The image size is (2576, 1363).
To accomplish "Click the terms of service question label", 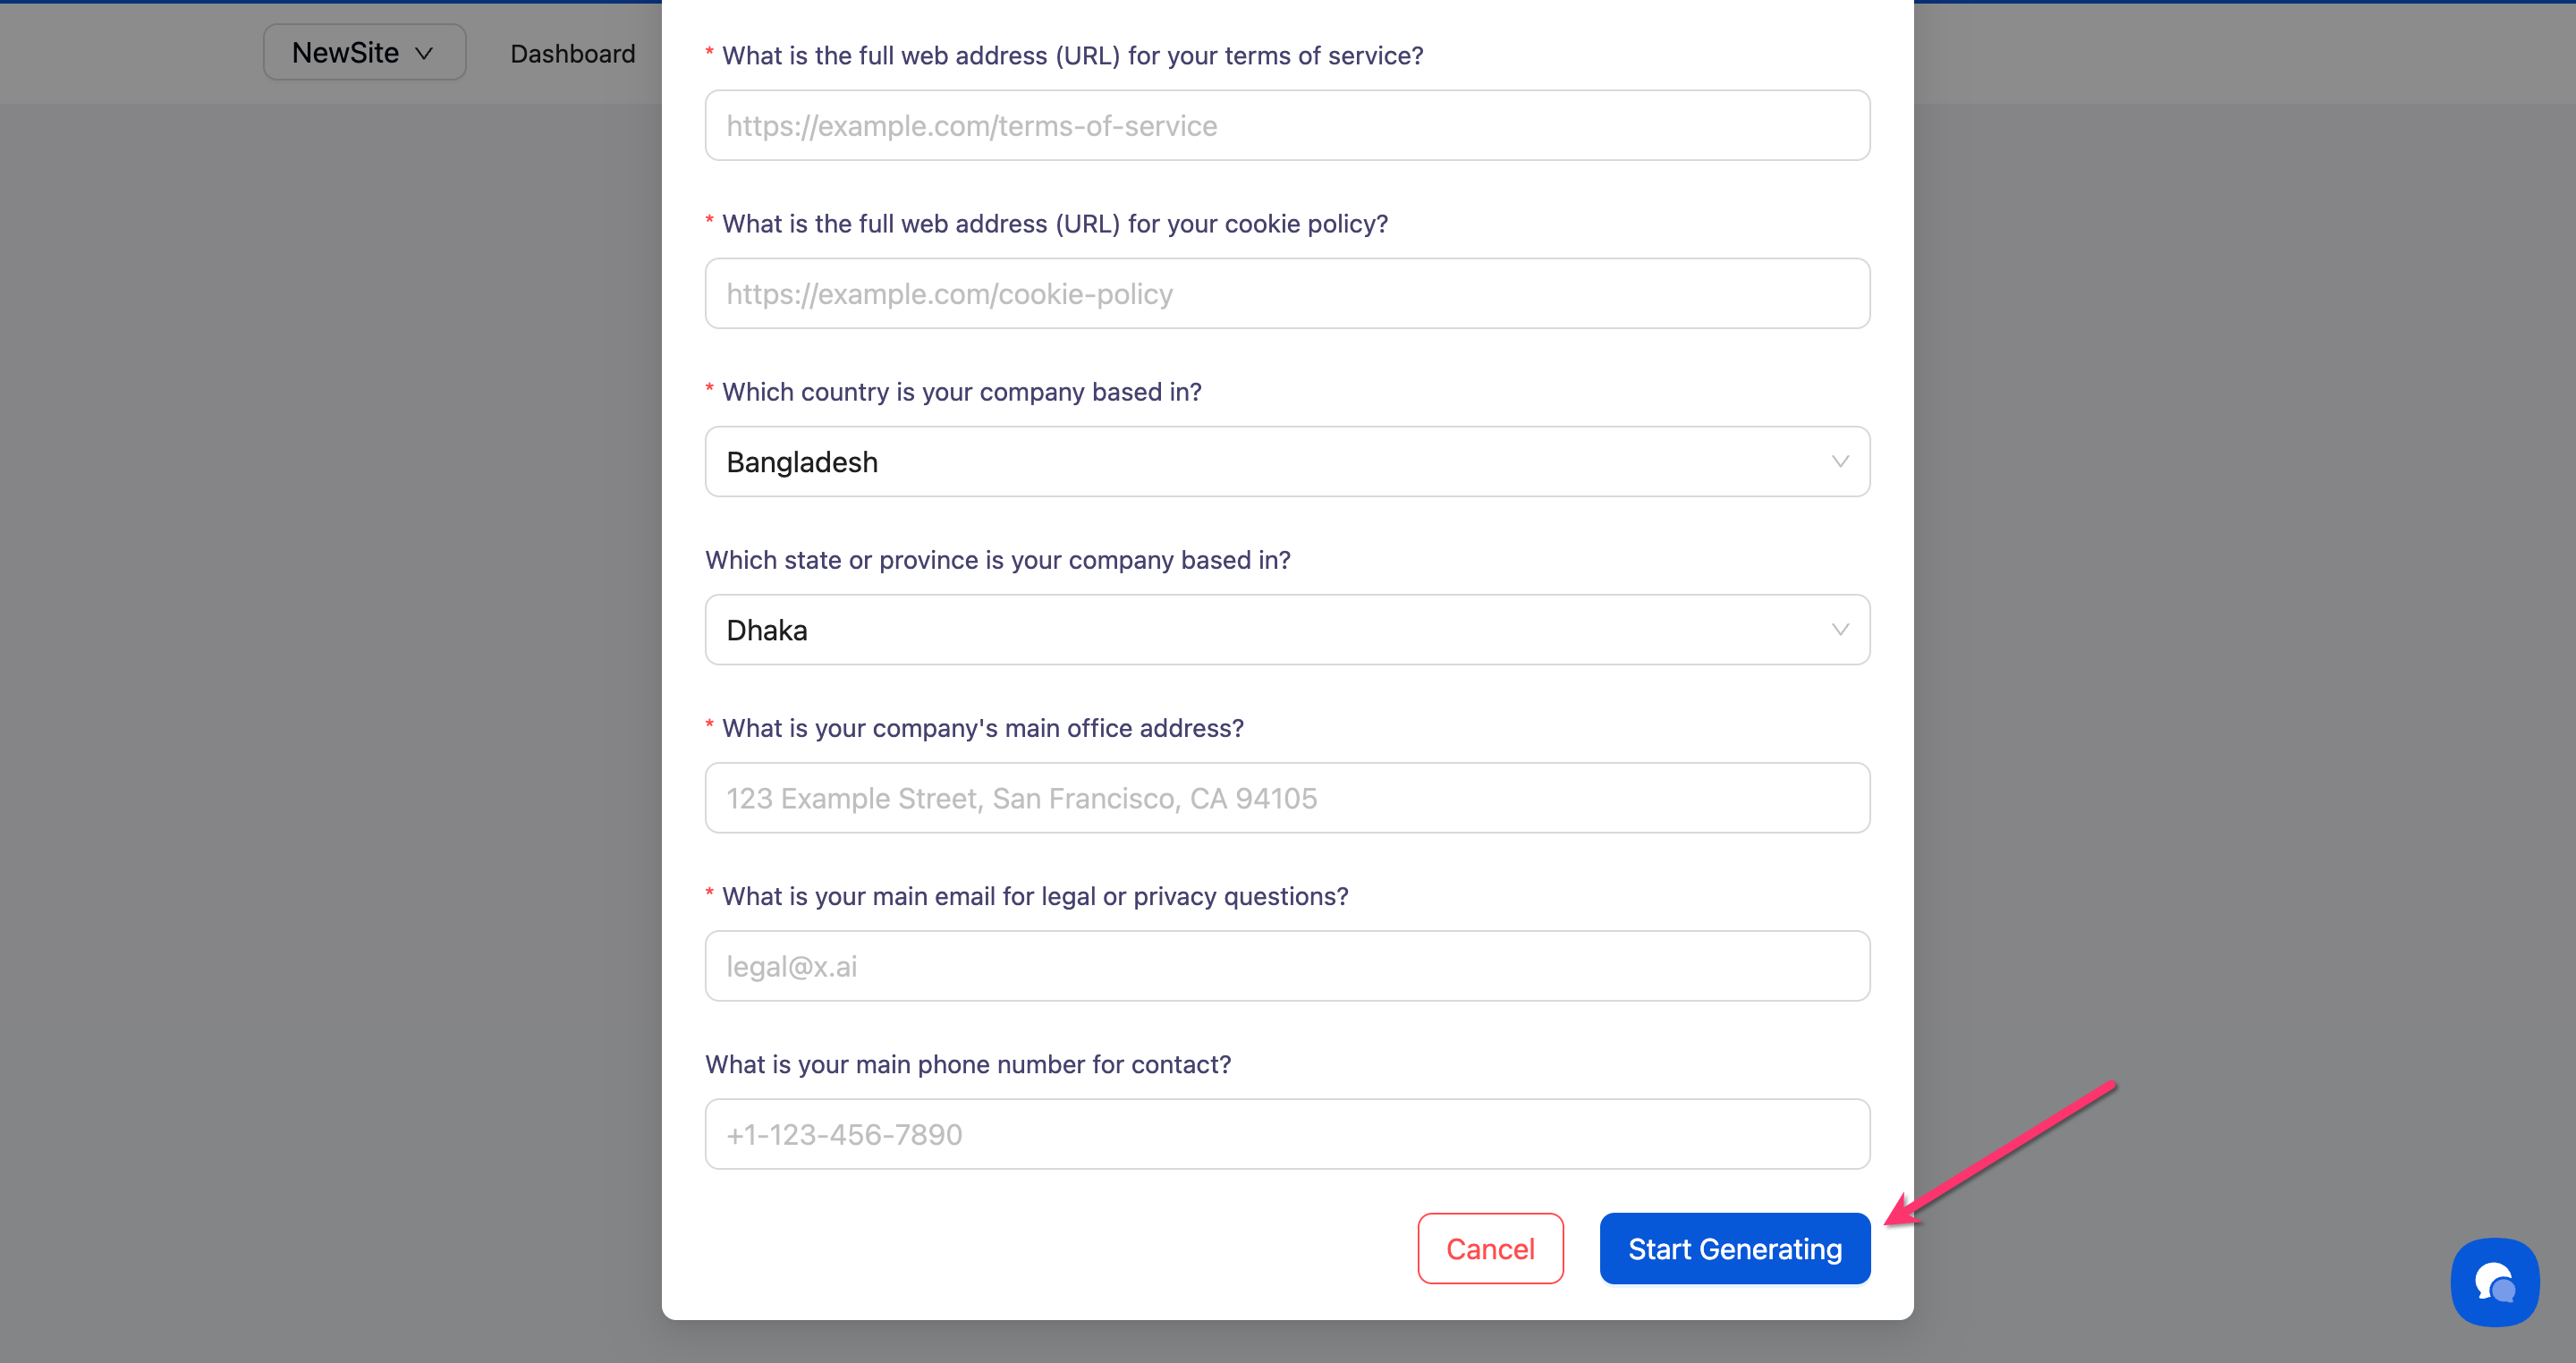I will (x=1072, y=56).
